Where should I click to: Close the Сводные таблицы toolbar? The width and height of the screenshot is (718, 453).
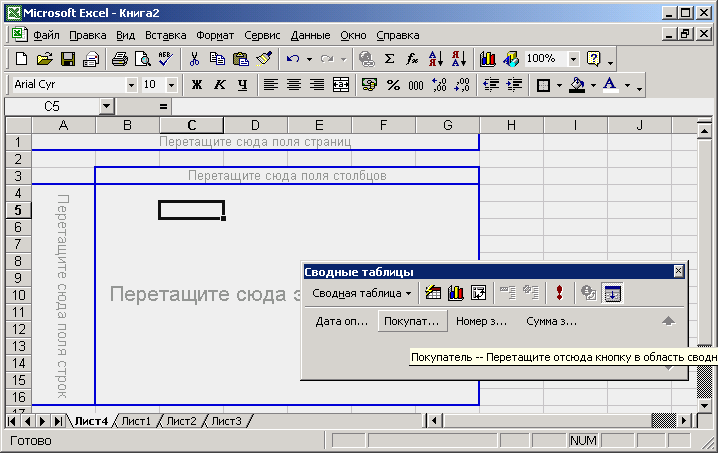point(678,271)
